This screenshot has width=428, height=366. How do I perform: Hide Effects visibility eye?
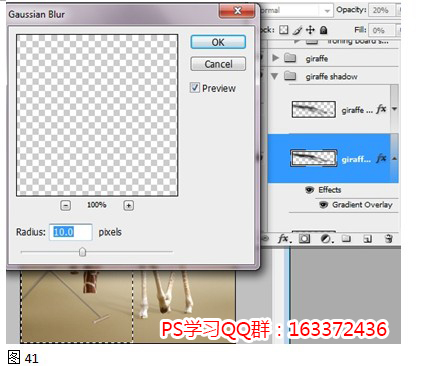coord(310,190)
